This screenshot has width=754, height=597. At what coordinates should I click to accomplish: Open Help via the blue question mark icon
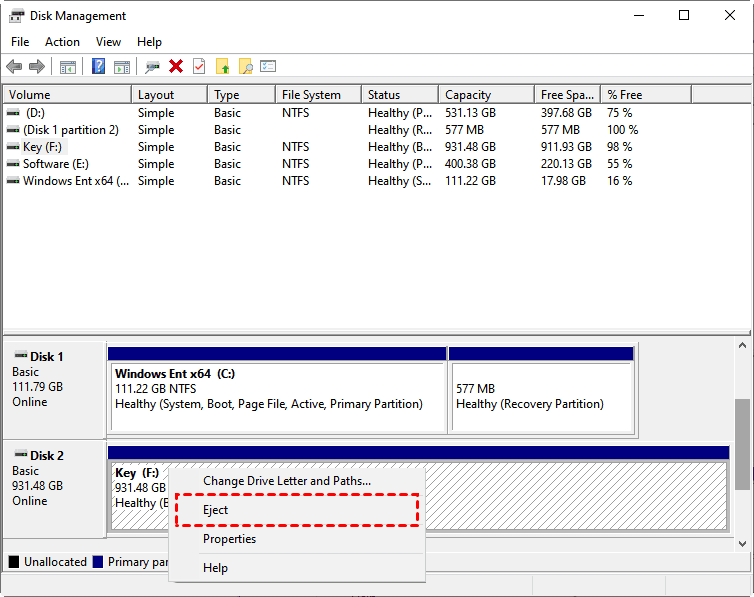pyautogui.click(x=98, y=67)
